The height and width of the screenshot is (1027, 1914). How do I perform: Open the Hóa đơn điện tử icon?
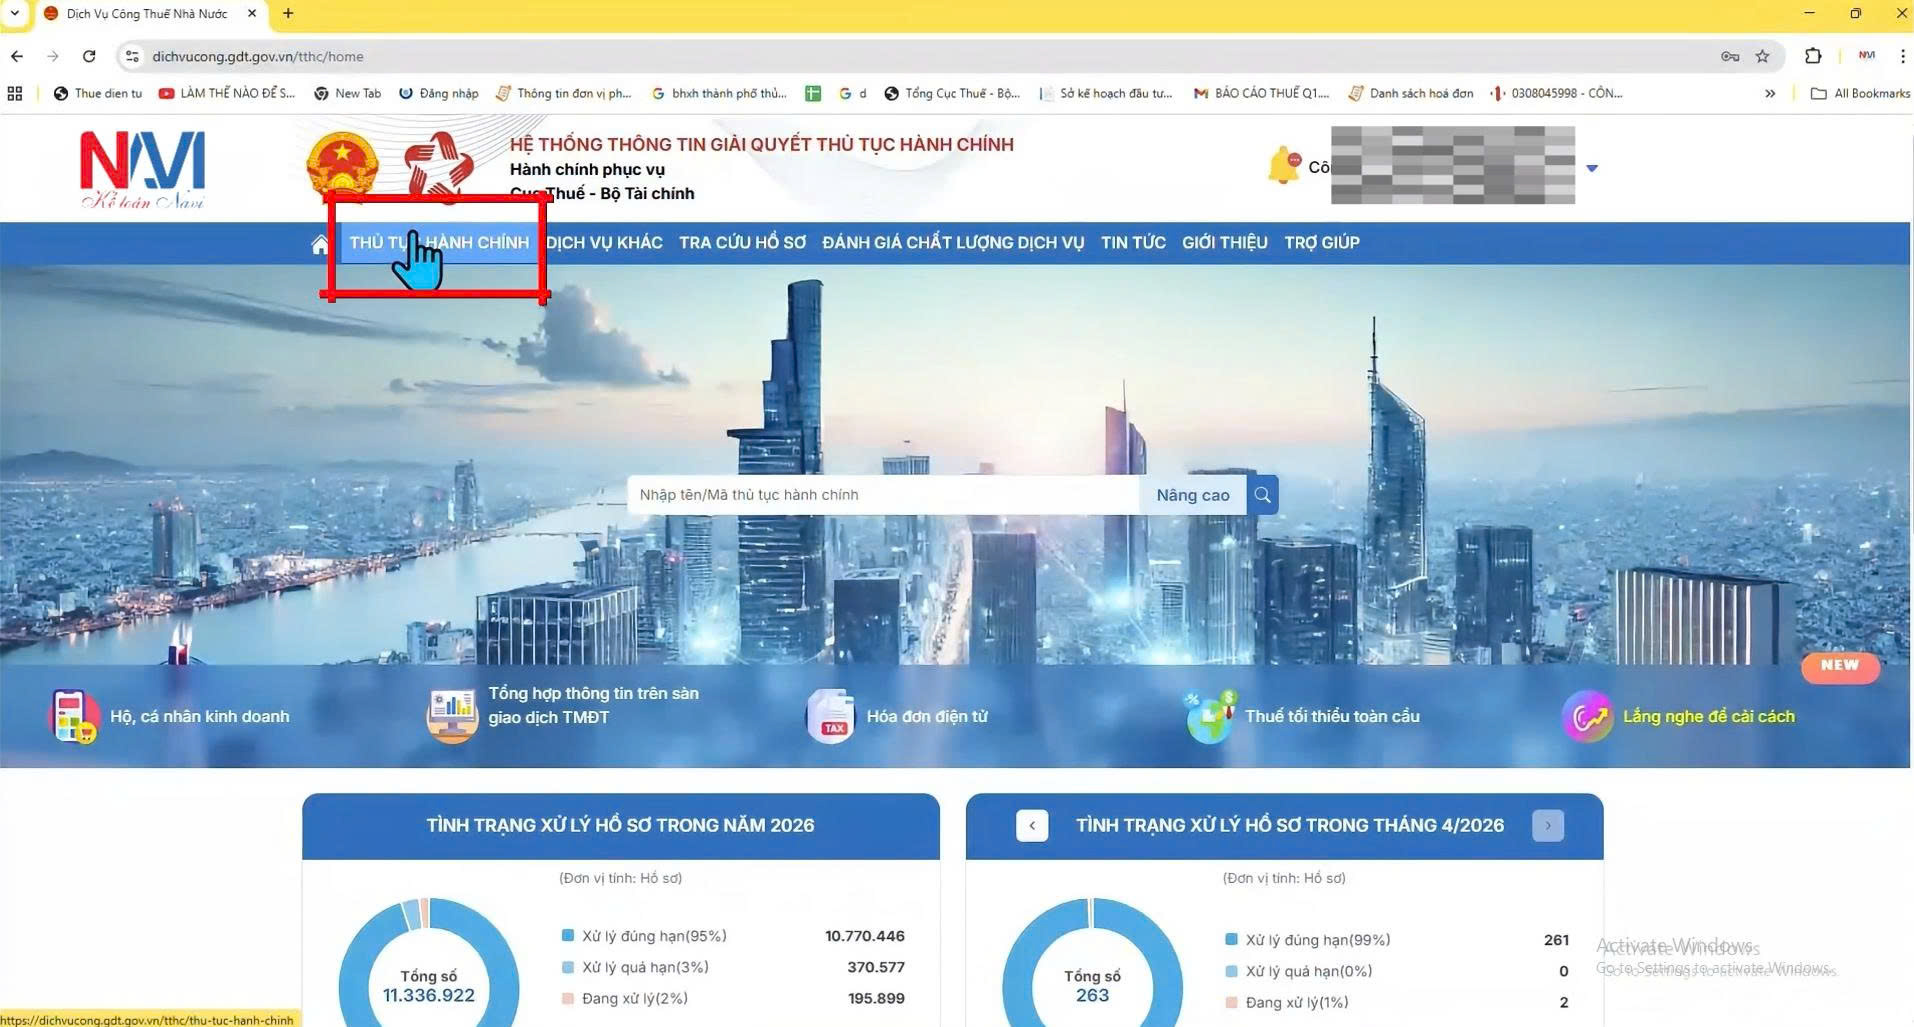(x=830, y=716)
